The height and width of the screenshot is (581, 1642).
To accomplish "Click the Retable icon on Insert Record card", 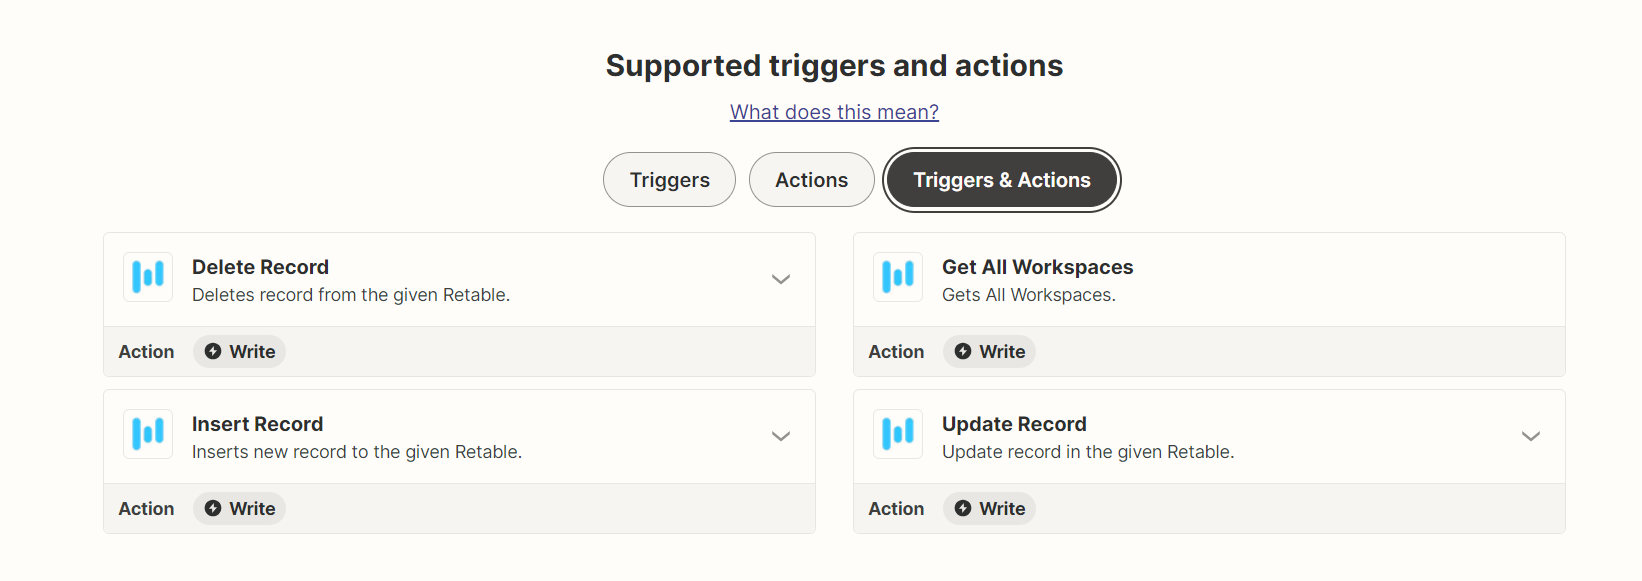I will click(147, 434).
